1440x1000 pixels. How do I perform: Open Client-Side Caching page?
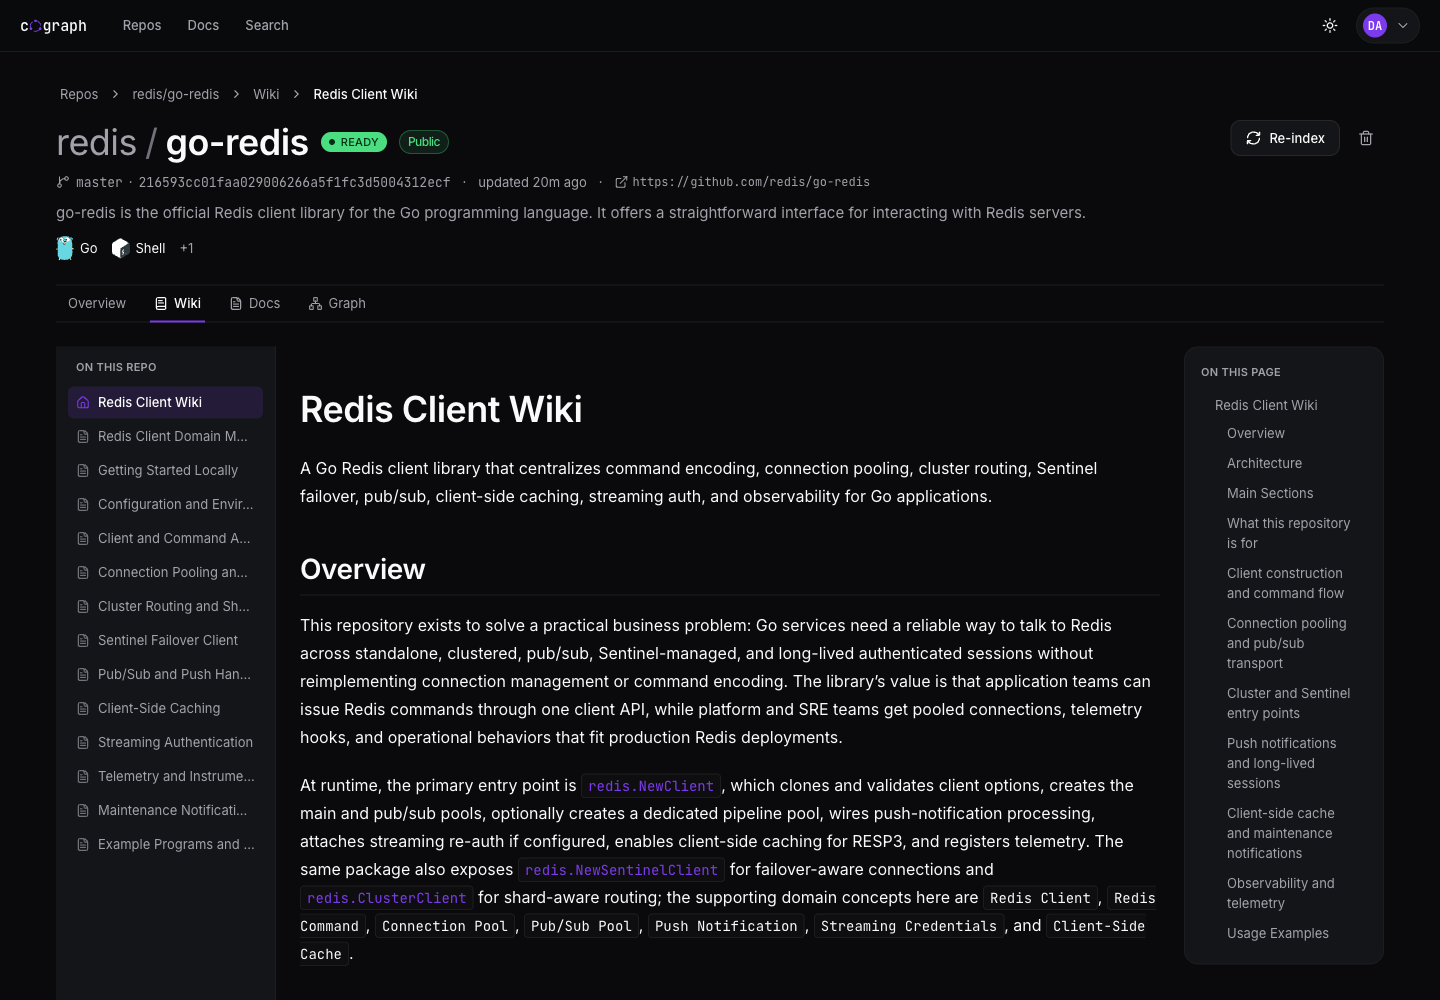coord(166,708)
